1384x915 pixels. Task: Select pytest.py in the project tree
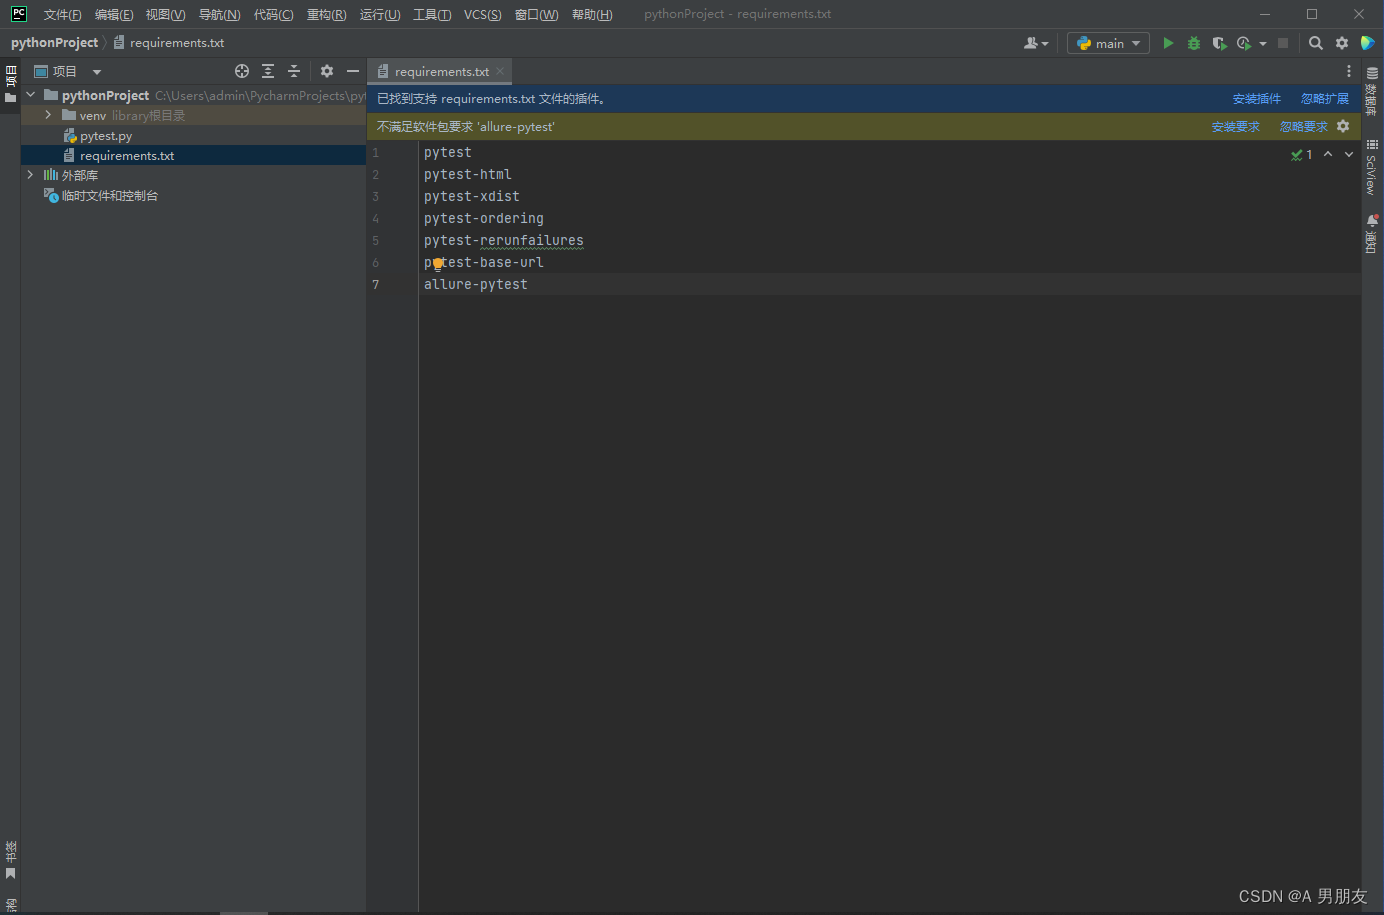tap(105, 136)
